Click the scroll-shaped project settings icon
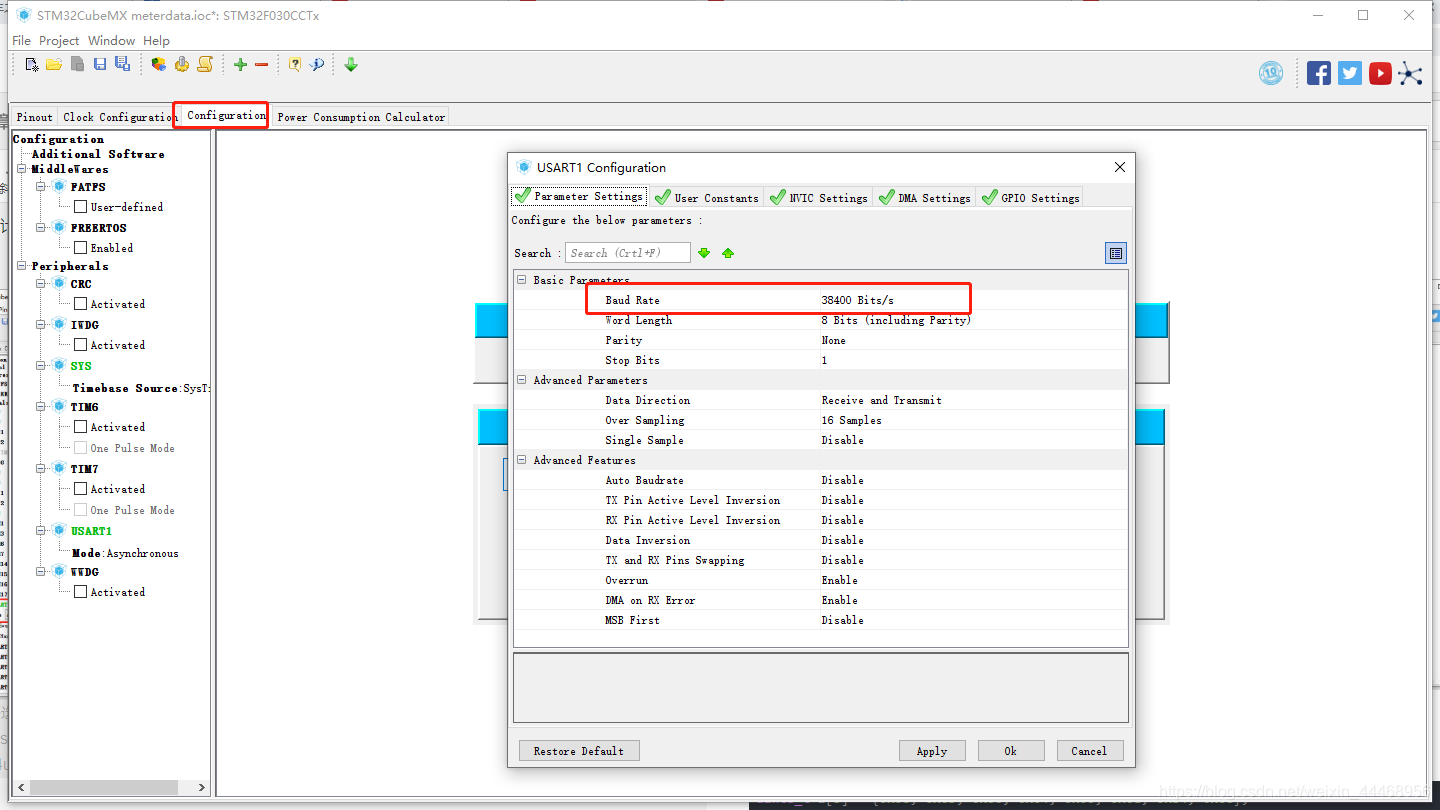Screen dimensions: 1440x810 coord(205,65)
